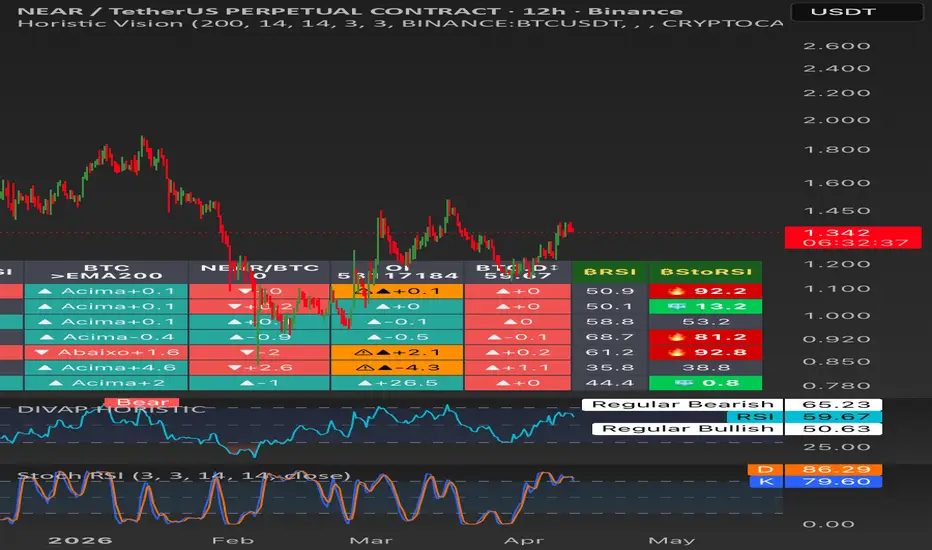
Task: Click the USDT currency button
Action: coord(857,12)
